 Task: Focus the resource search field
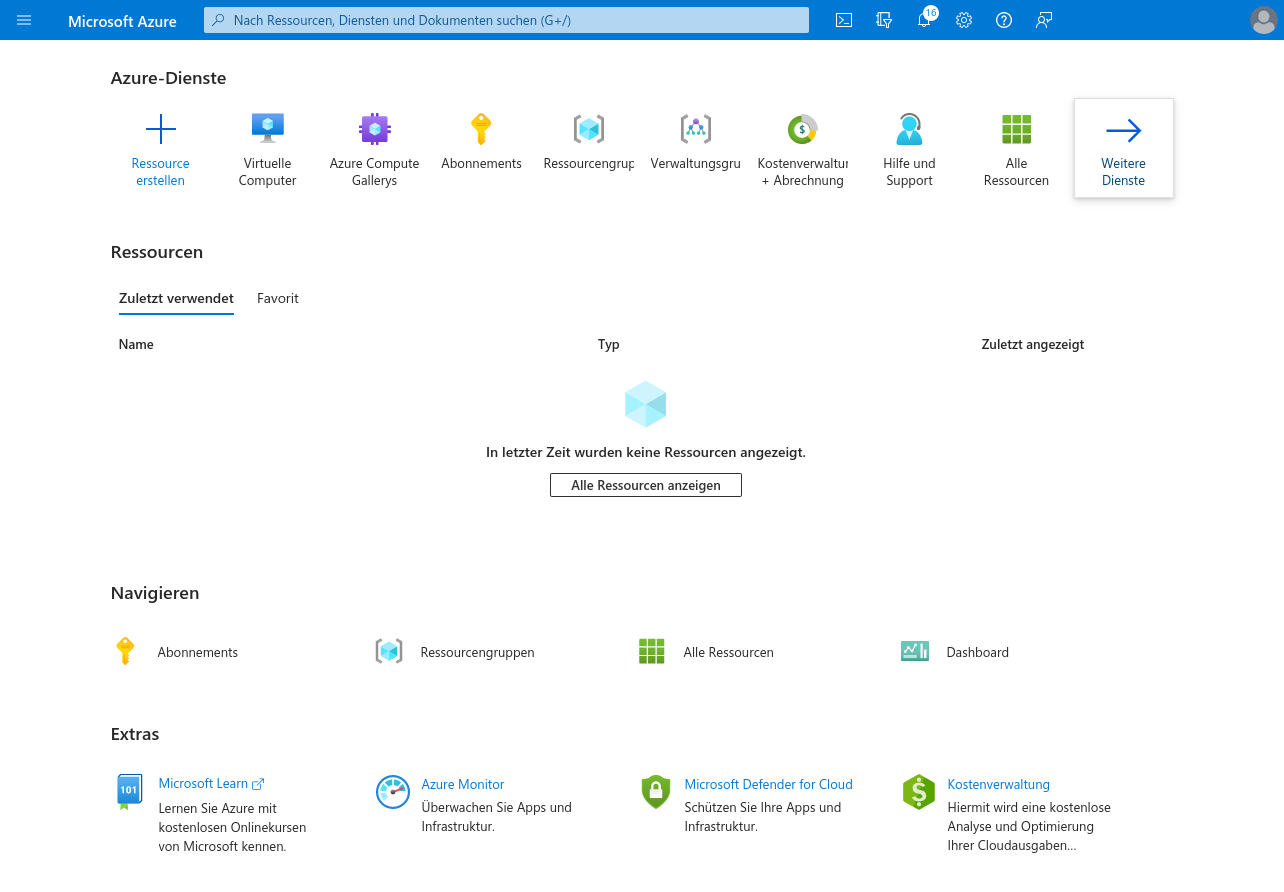pos(506,20)
